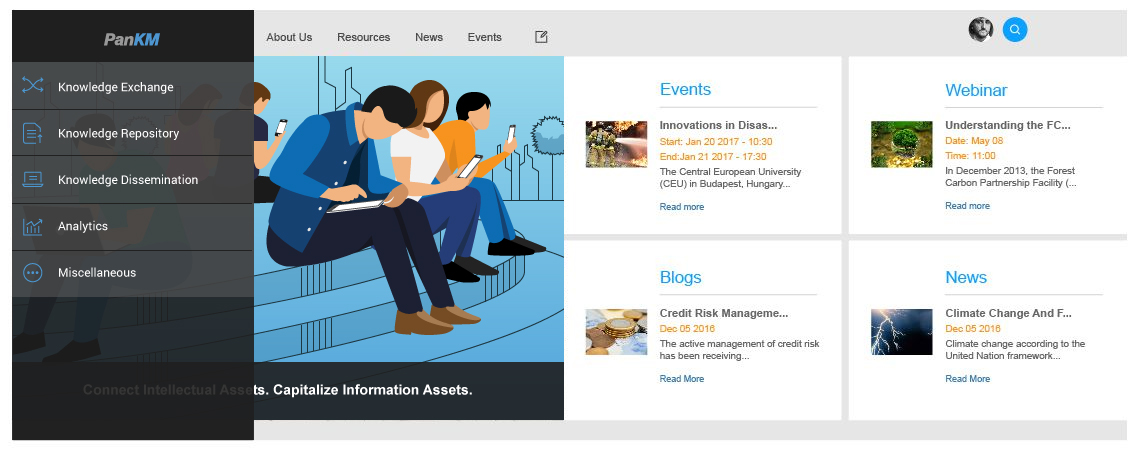1140x451 pixels.
Task: Open the Credit Risk Manageme... blog title
Action: click(x=724, y=314)
